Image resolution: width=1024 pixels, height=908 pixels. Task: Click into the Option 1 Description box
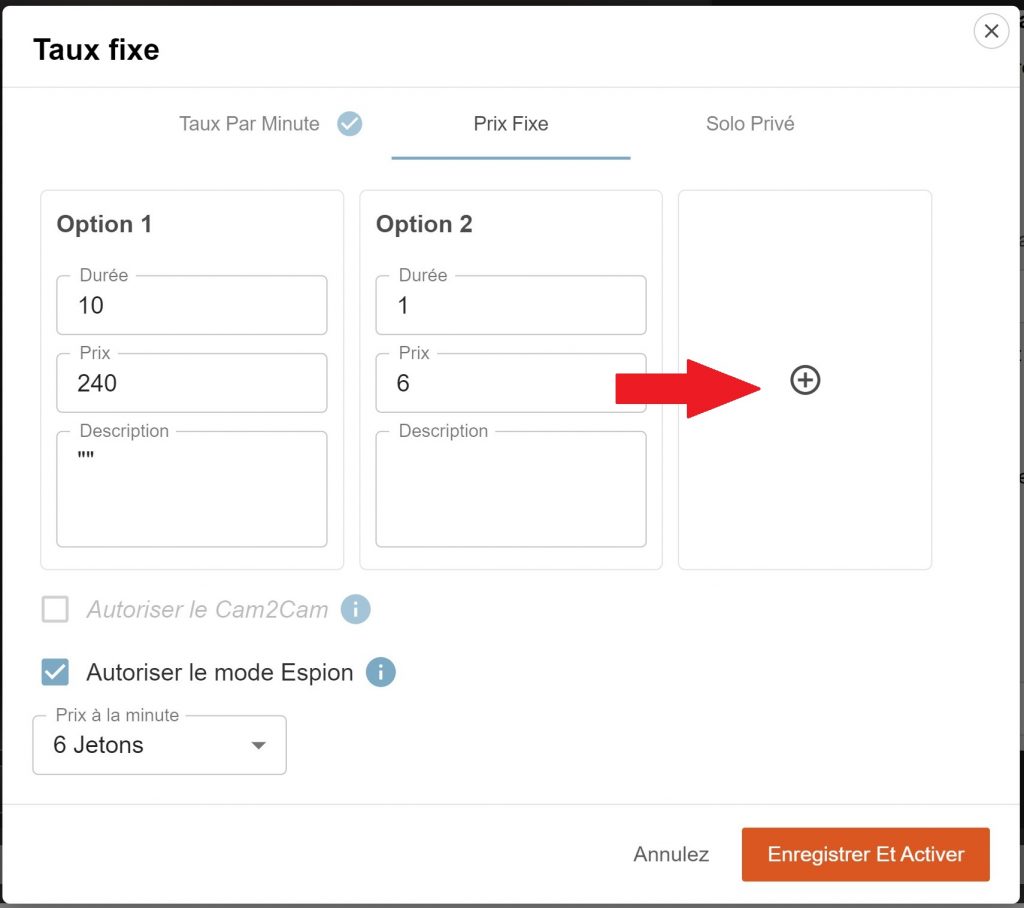tap(191, 493)
